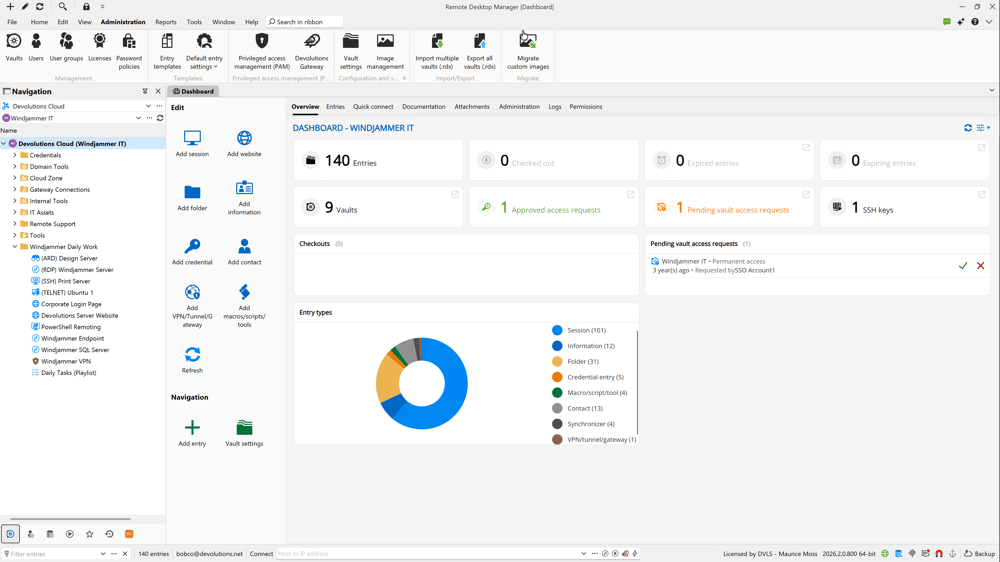Click the Session (101) legend color

pos(557,330)
